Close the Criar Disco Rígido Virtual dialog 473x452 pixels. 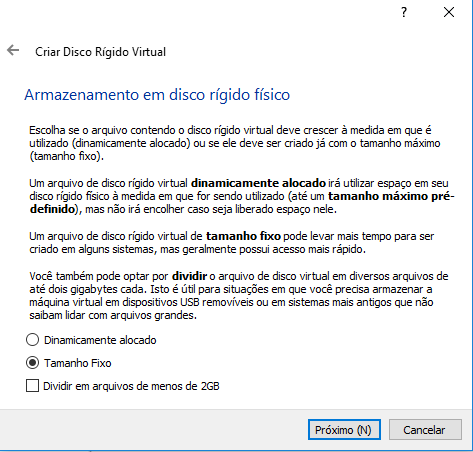click(x=449, y=12)
